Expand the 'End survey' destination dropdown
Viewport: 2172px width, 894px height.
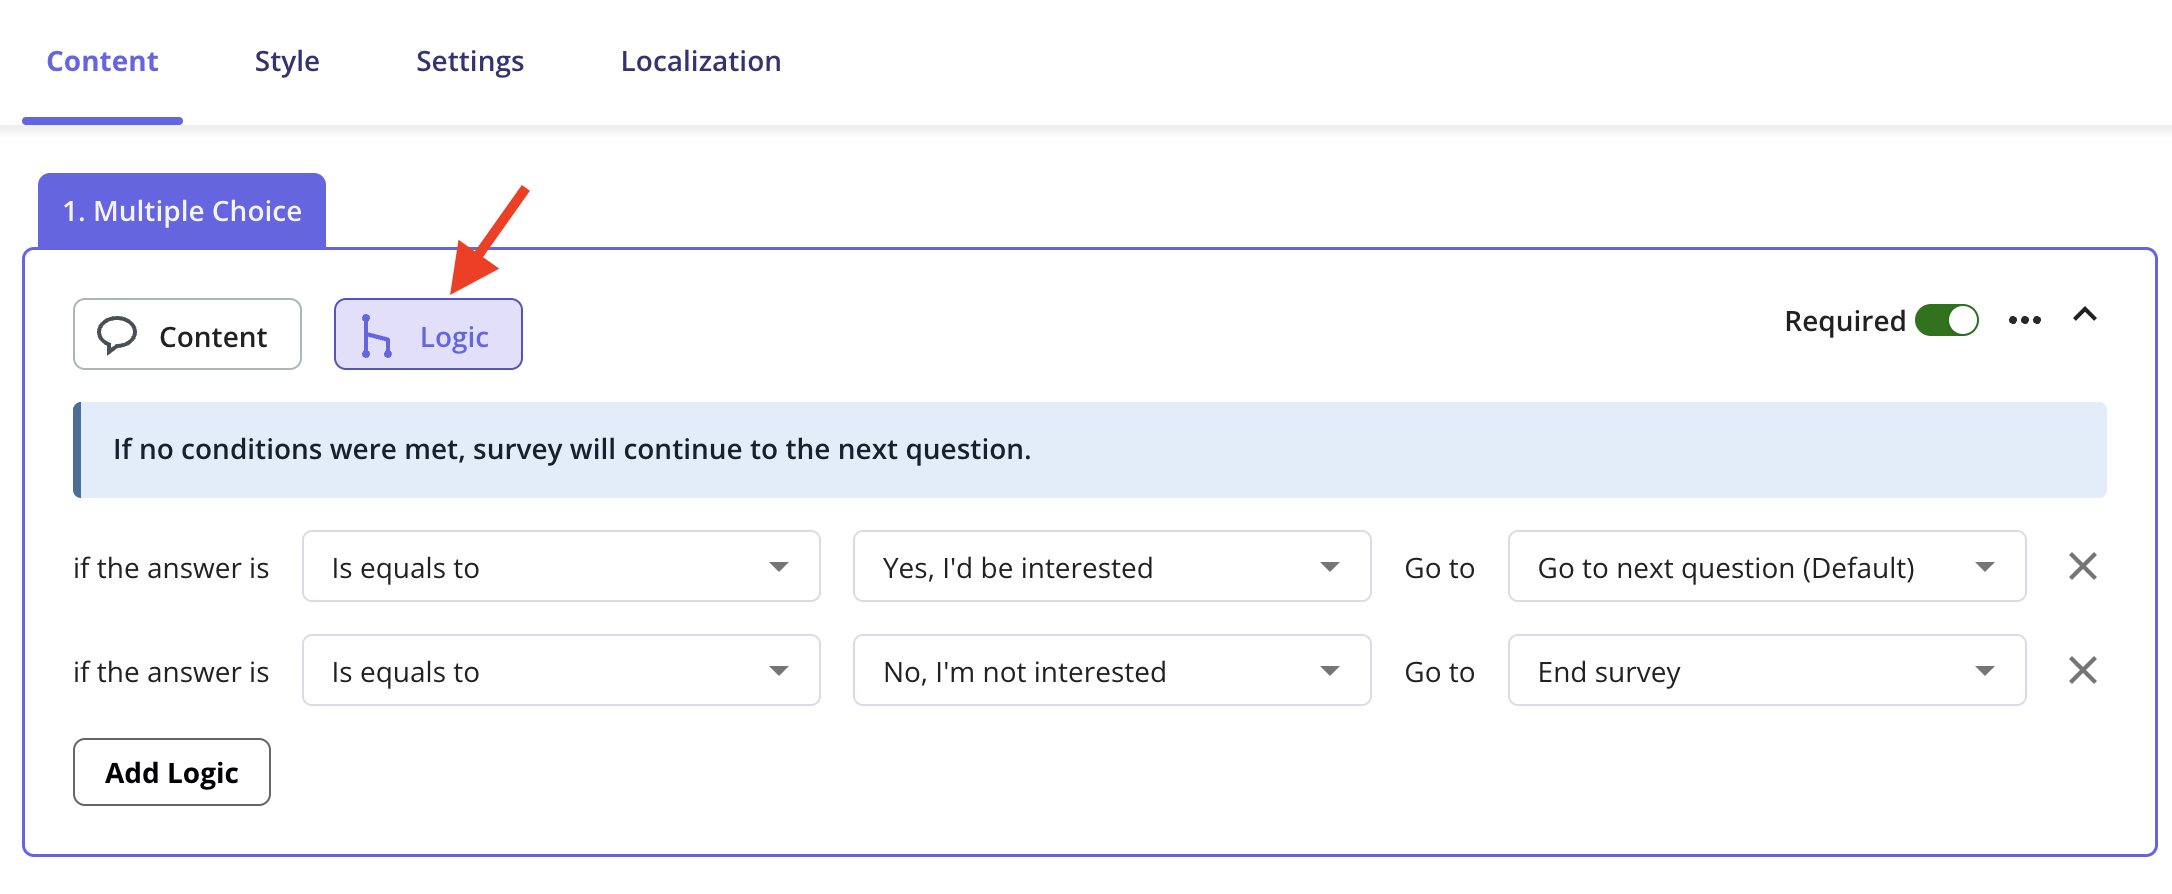1766,671
